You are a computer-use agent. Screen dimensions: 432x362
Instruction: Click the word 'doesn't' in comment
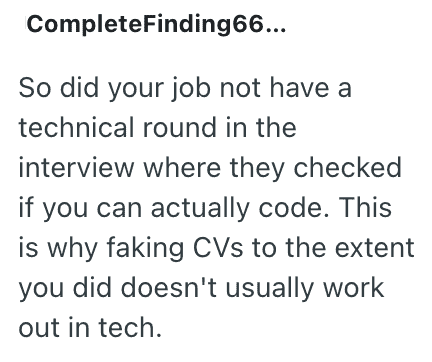[x=168, y=288]
